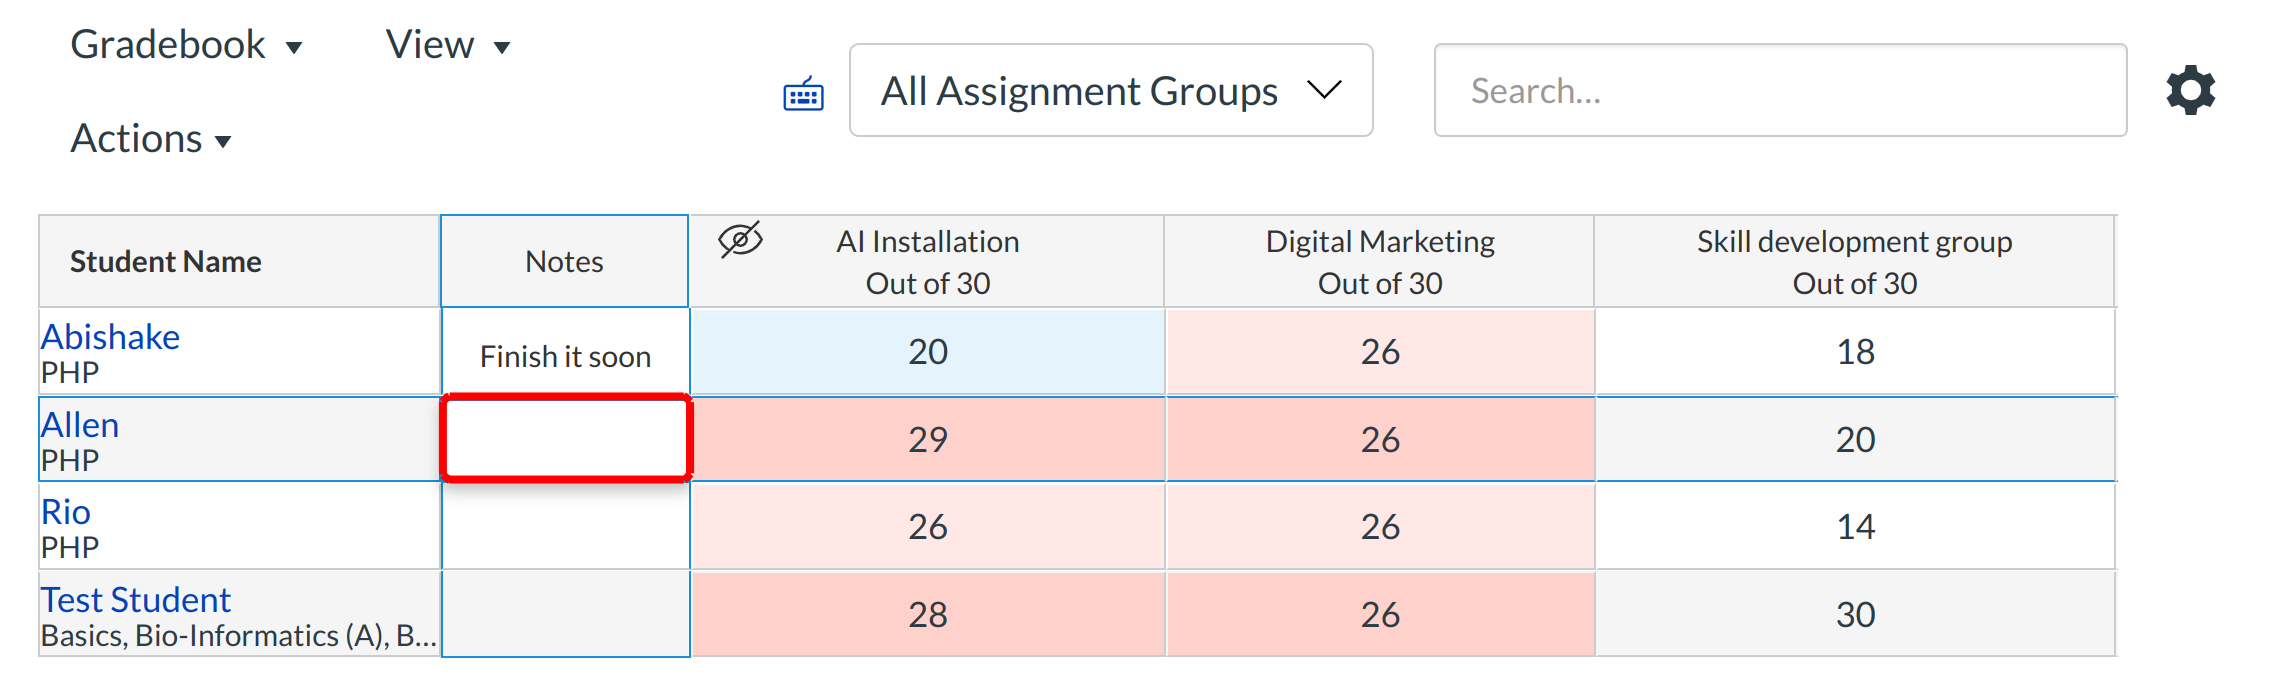Open Abishake's student profile link
Image resolution: width=2284 pixels, height=690 pixels.
coord(110,337)
